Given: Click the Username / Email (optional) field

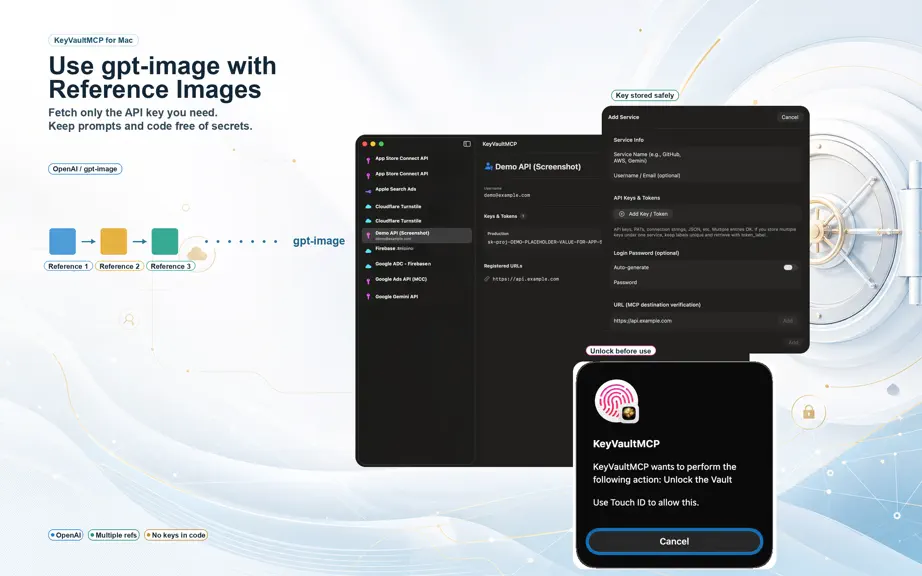Looking at the screenshot, I should pyautogui.click(x=706, y=175).
